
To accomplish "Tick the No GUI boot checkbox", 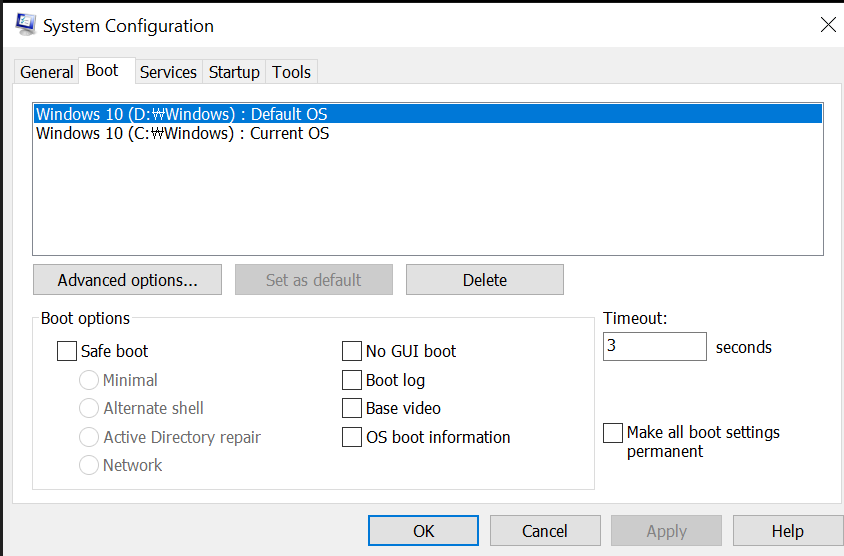I will point(352,351).
